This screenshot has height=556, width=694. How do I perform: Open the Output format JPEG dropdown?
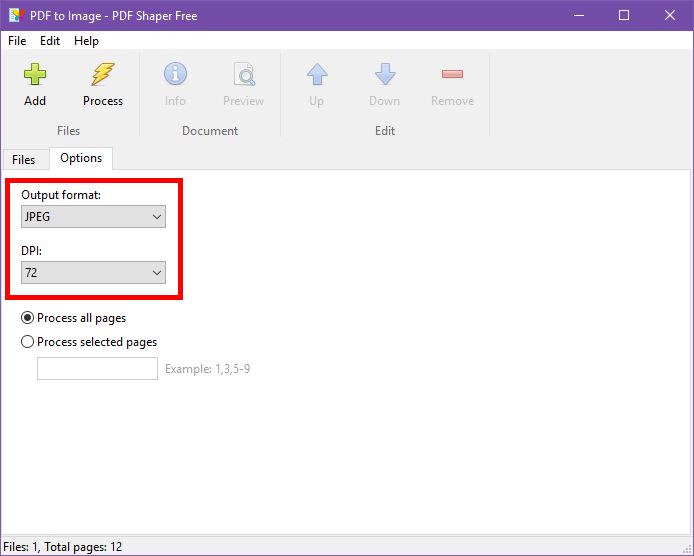click(93, 216)
